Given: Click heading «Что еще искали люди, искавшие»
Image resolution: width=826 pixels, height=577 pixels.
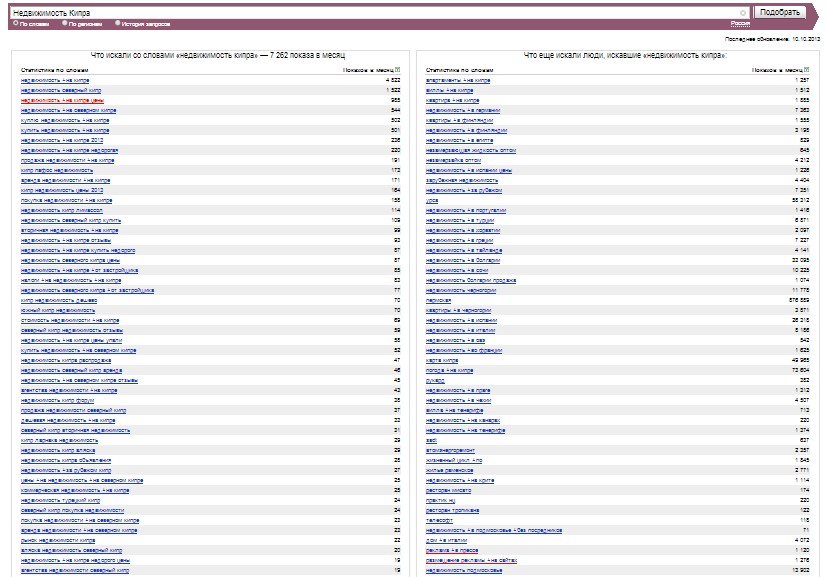Looking at the screenshot, I should (625, 55).
